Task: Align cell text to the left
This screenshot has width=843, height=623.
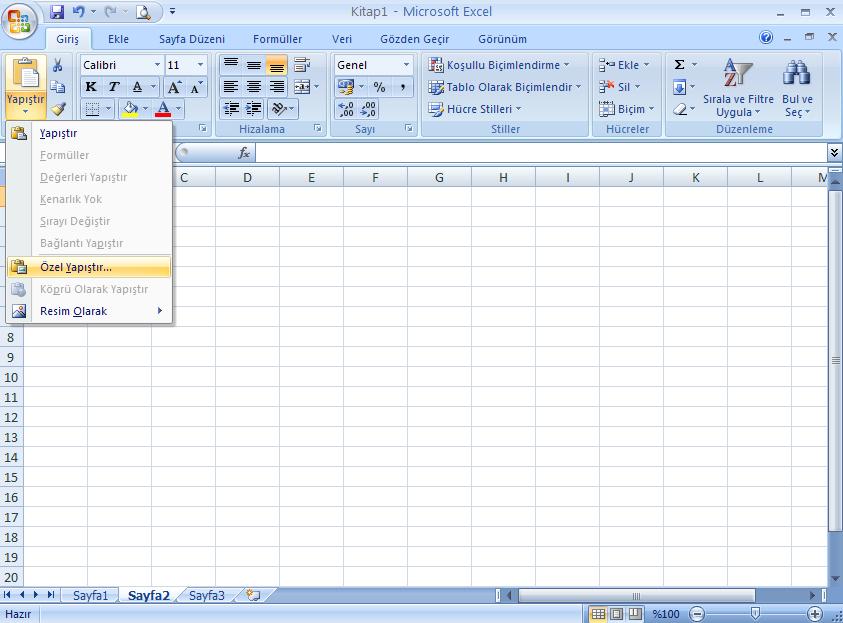Action: pyautogui.click(x=231, y=87)
